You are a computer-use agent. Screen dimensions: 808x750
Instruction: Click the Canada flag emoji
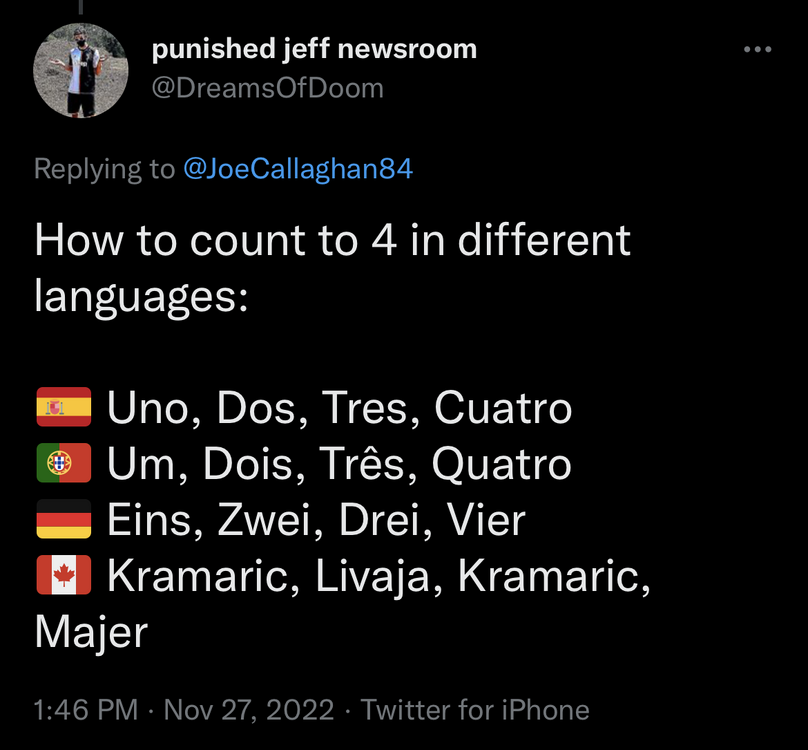tap(63, 576)
